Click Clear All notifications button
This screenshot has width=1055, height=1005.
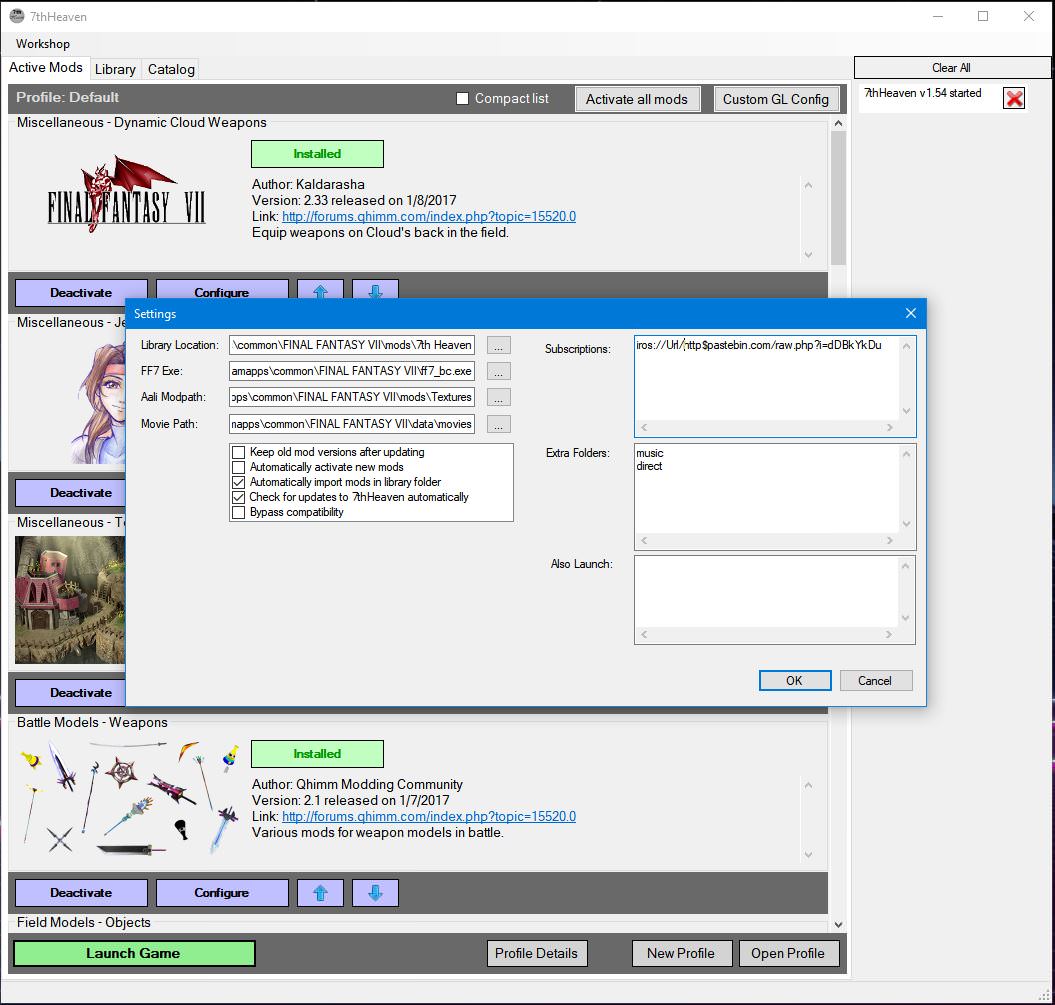pos(951,67)
